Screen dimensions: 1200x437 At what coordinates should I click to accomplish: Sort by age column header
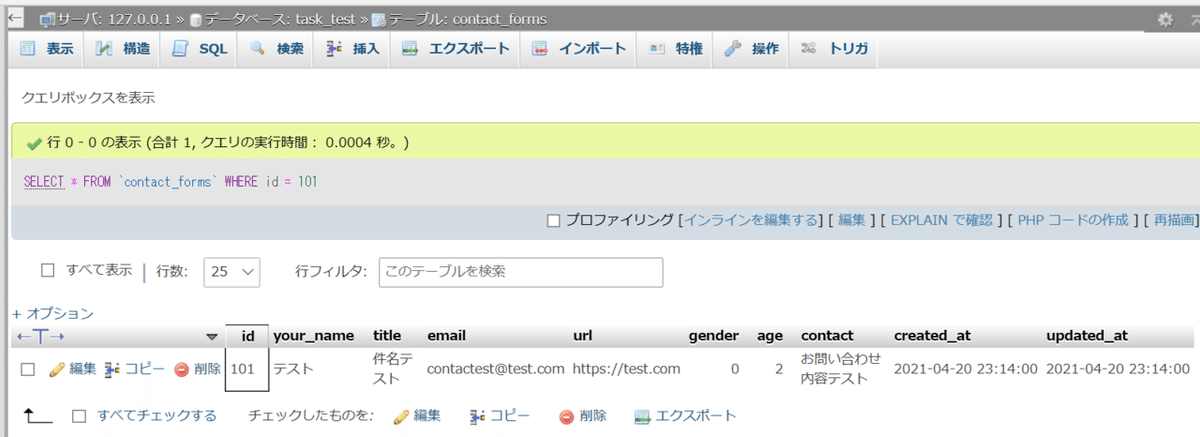770,335
